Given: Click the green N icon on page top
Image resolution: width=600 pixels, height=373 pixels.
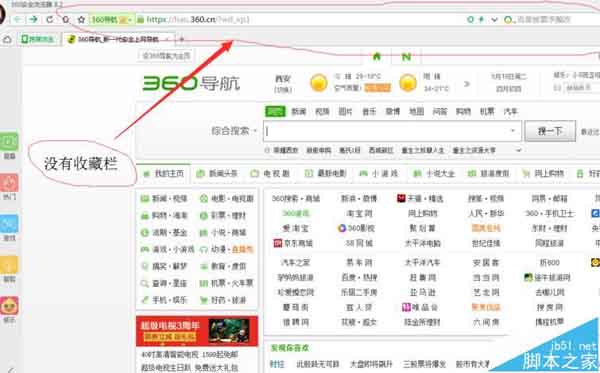Looking at the screenshot, I should pyautogui.click(x=406, y=57).
